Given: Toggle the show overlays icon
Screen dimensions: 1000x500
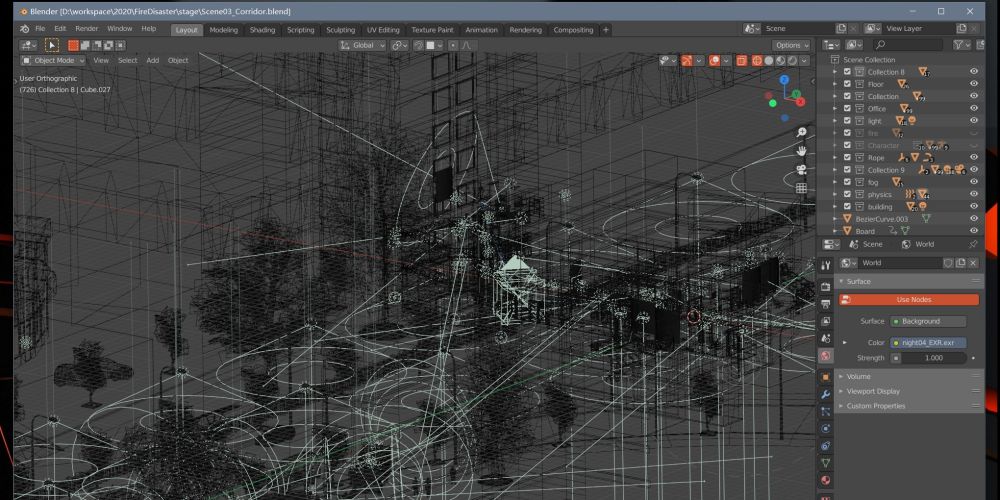Looking at the screenshot, I should (715, 61).
